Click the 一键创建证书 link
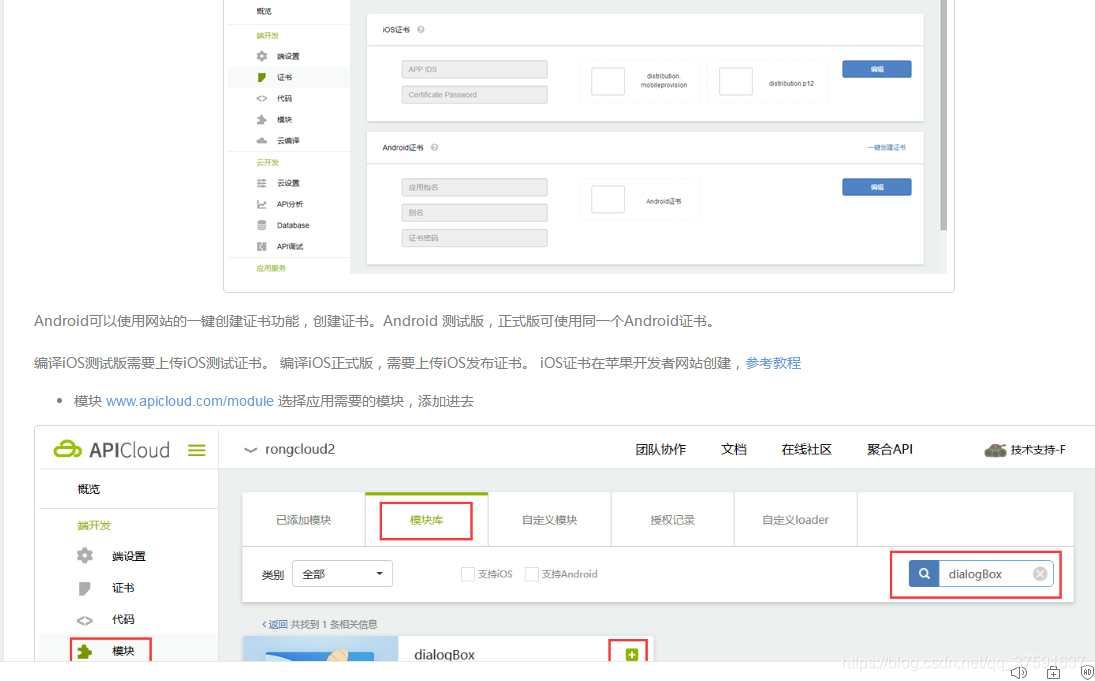1095x681 pixels. [886, 147]
